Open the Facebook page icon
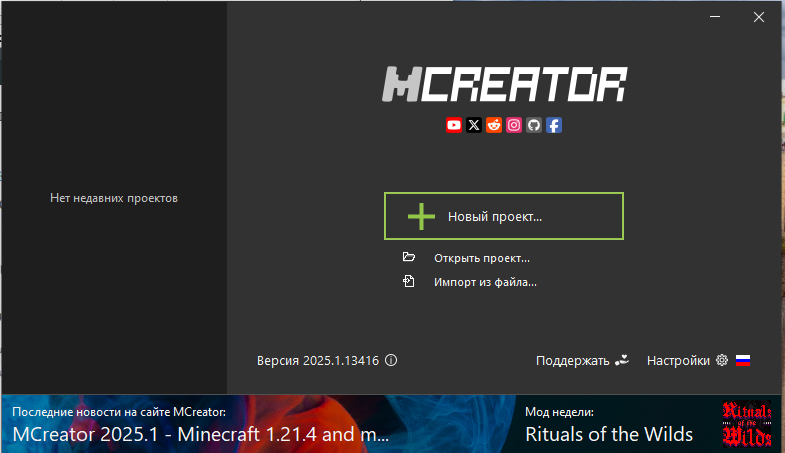The height and width of the screenshot is (453, 785). (x=554, y=125)
